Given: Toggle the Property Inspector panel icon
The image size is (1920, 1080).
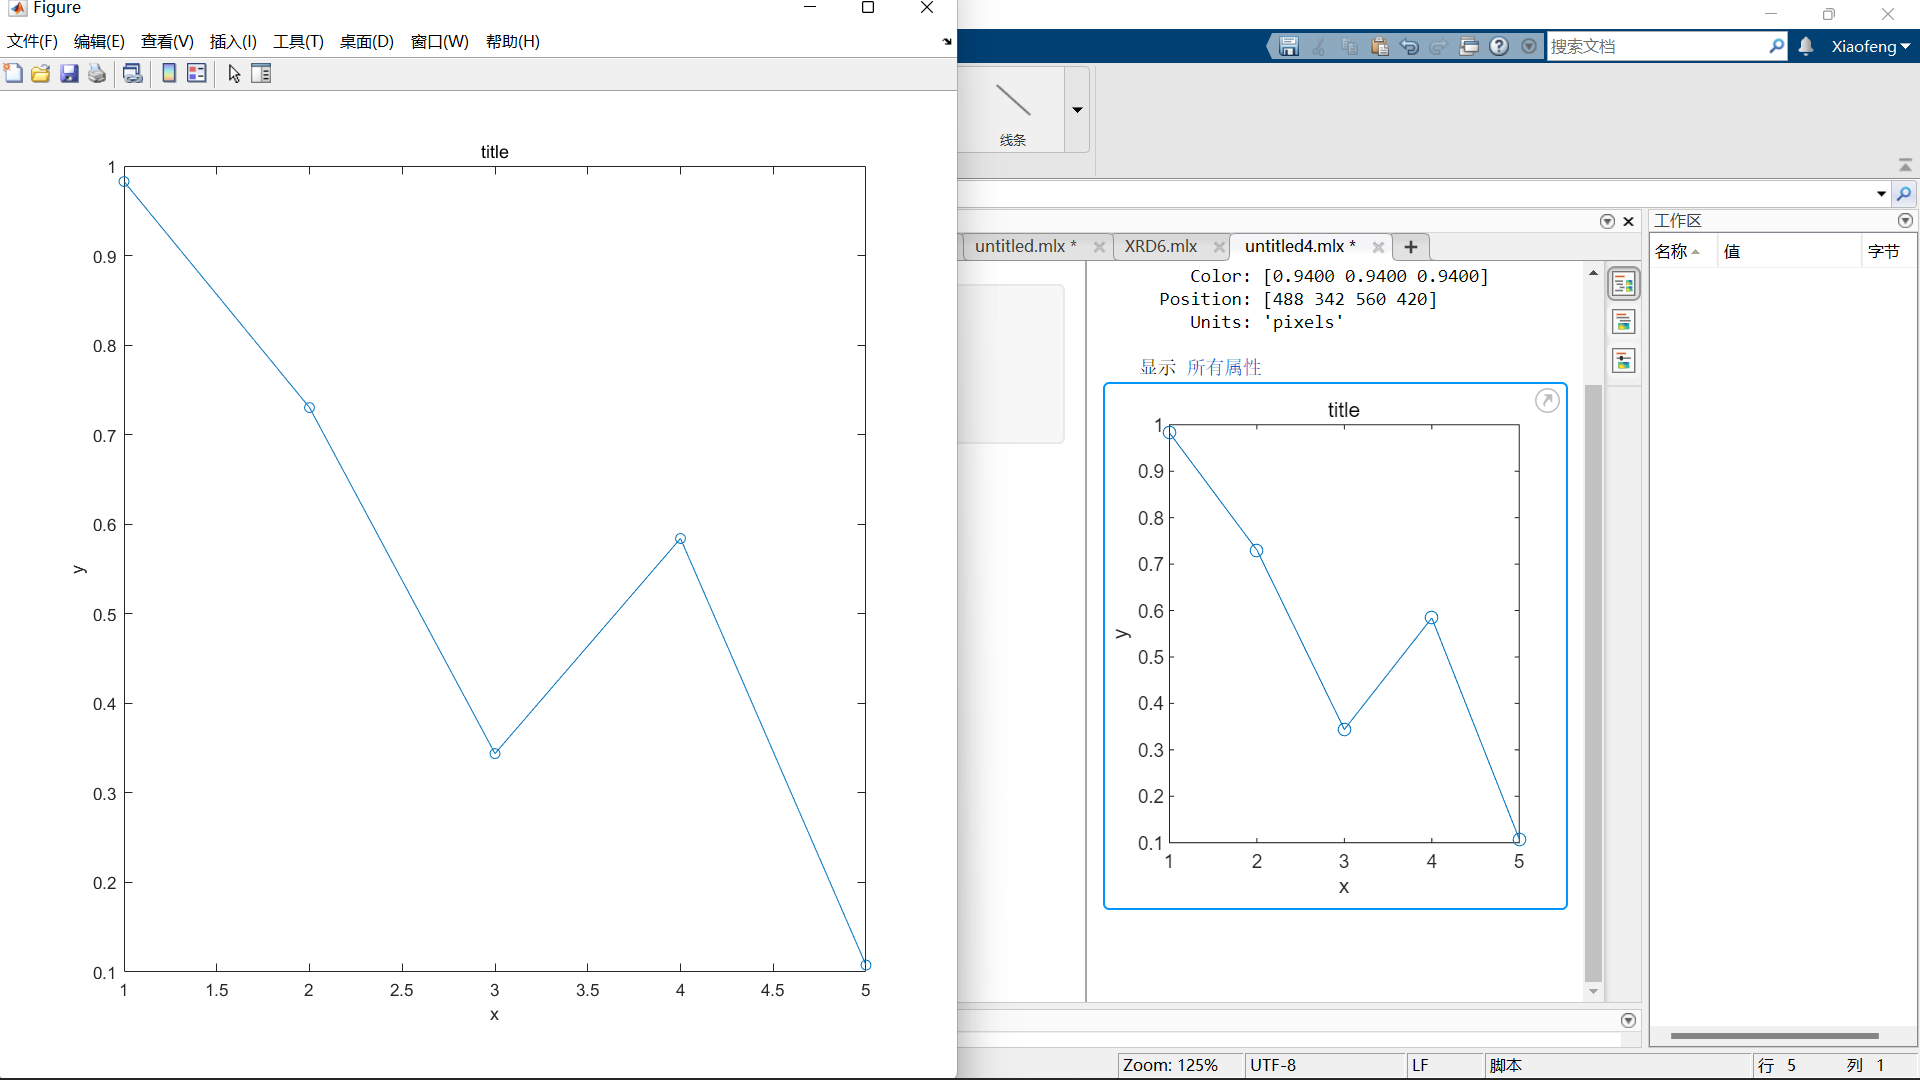Looking at the screenshot, I should 261,73.
